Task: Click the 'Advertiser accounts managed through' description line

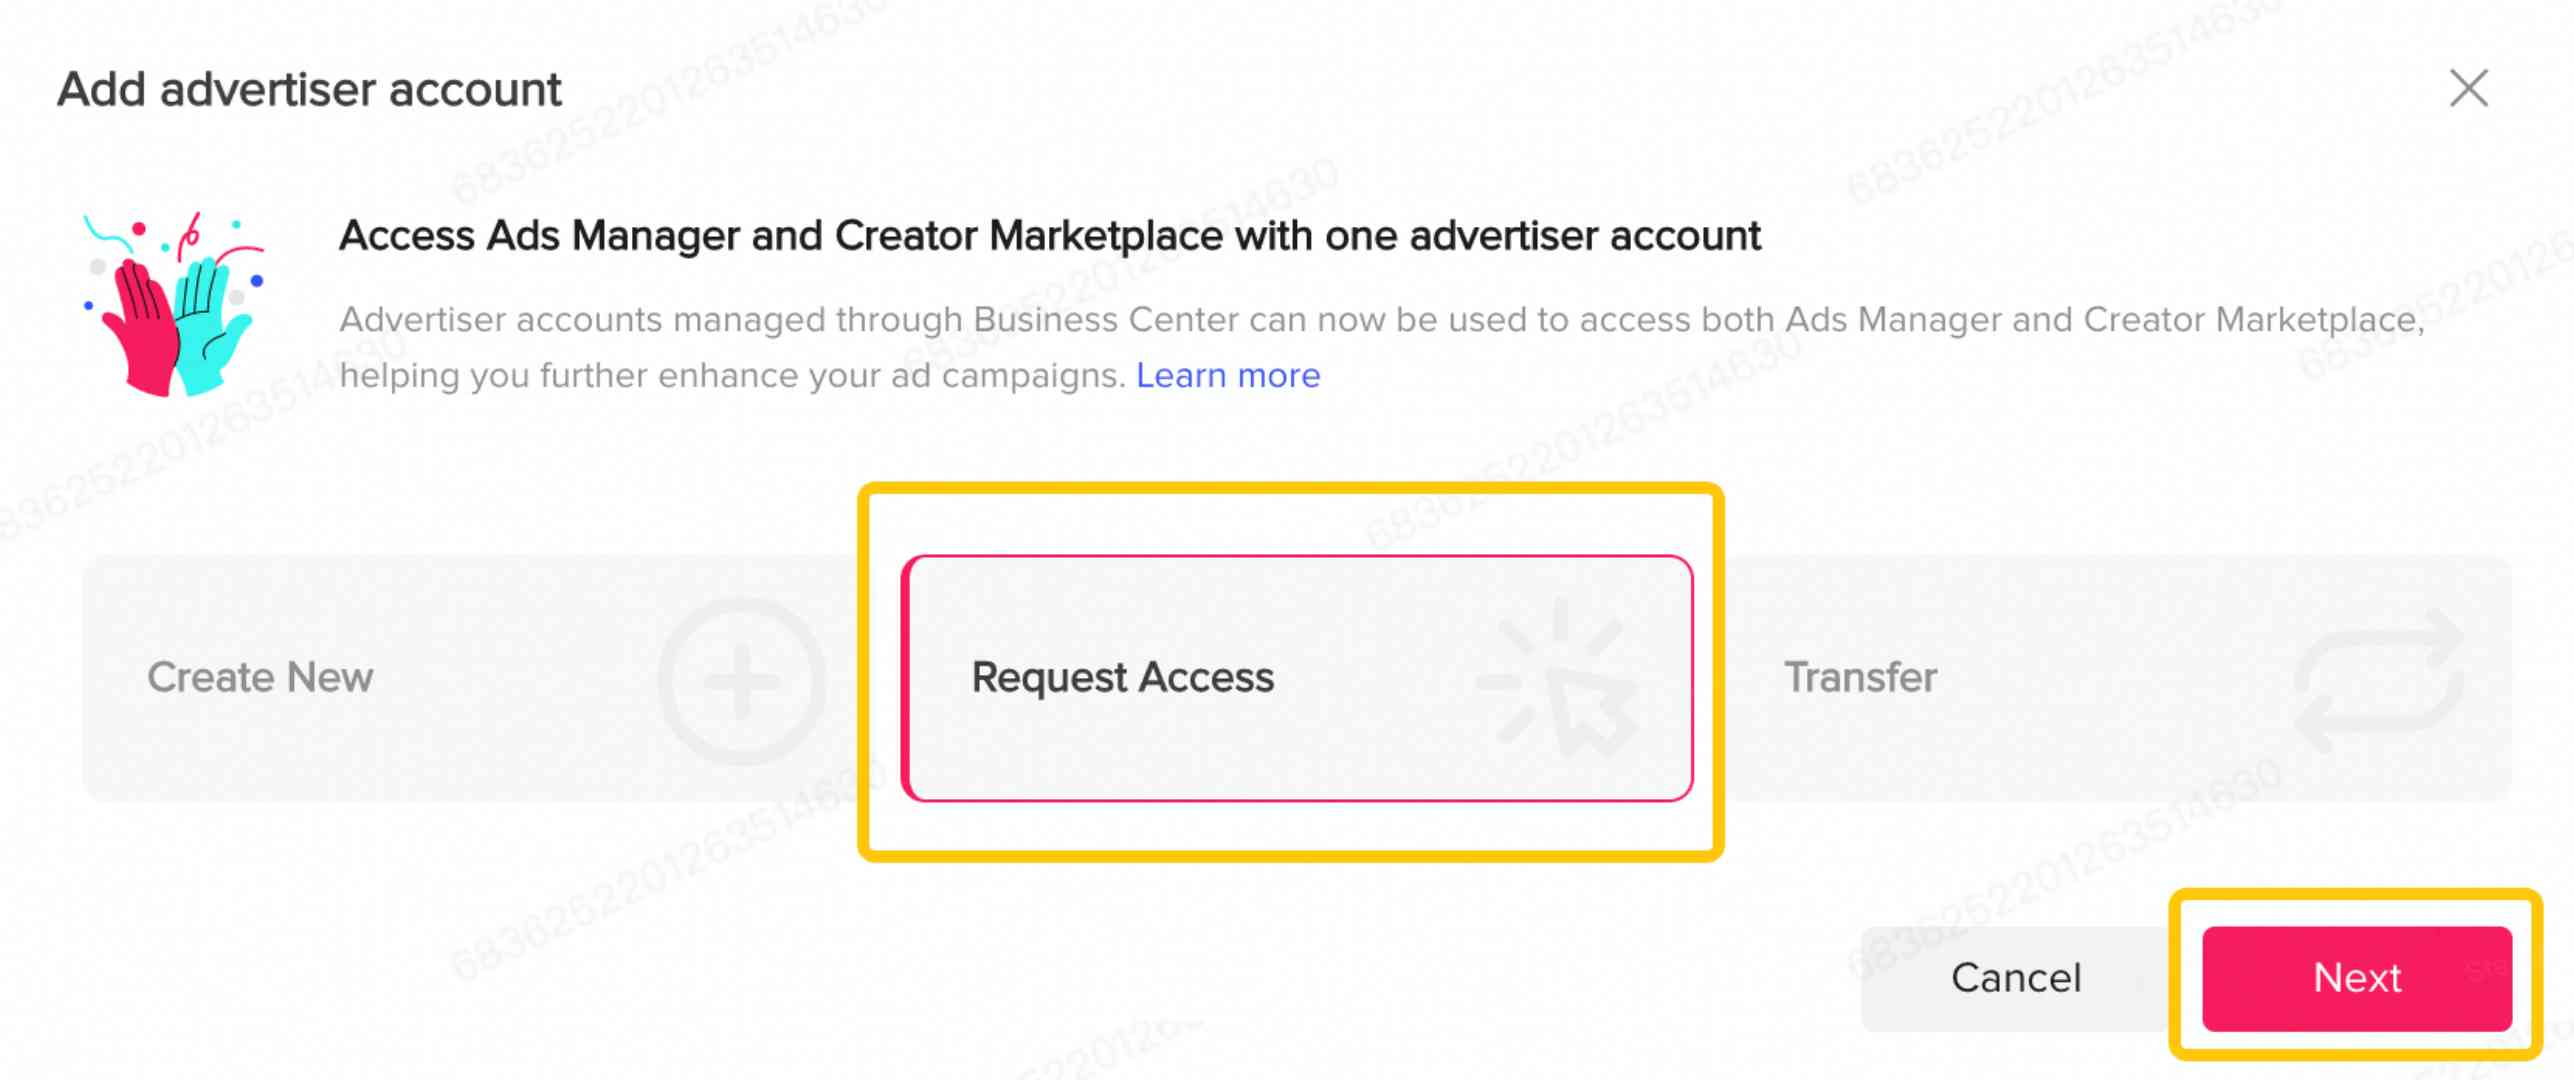Action: click(1380, 320)
